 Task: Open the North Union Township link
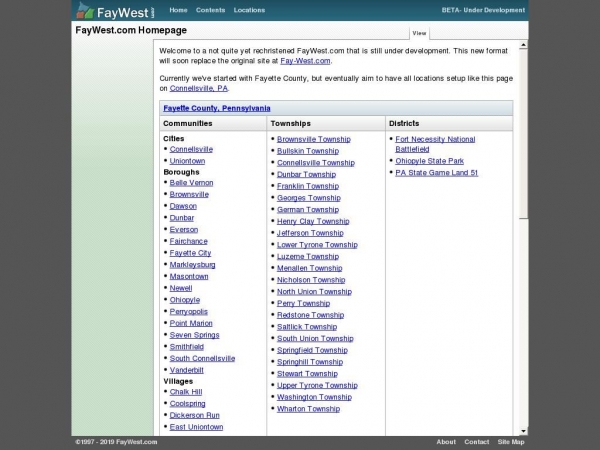pyautogui.click(x=315, y=292)
